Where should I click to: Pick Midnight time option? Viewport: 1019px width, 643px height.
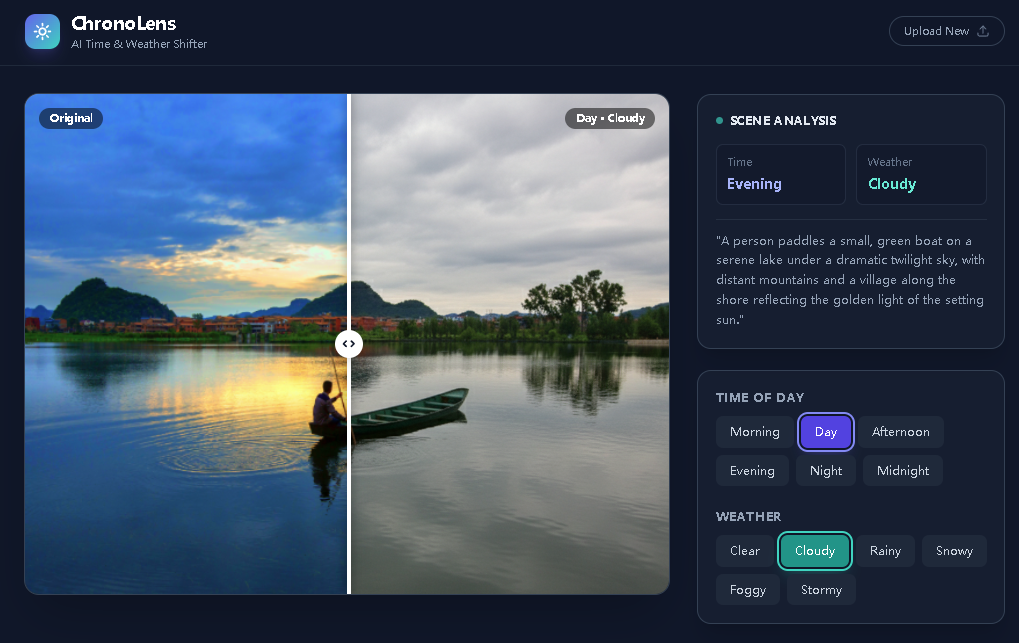click(x=903, y=471)
